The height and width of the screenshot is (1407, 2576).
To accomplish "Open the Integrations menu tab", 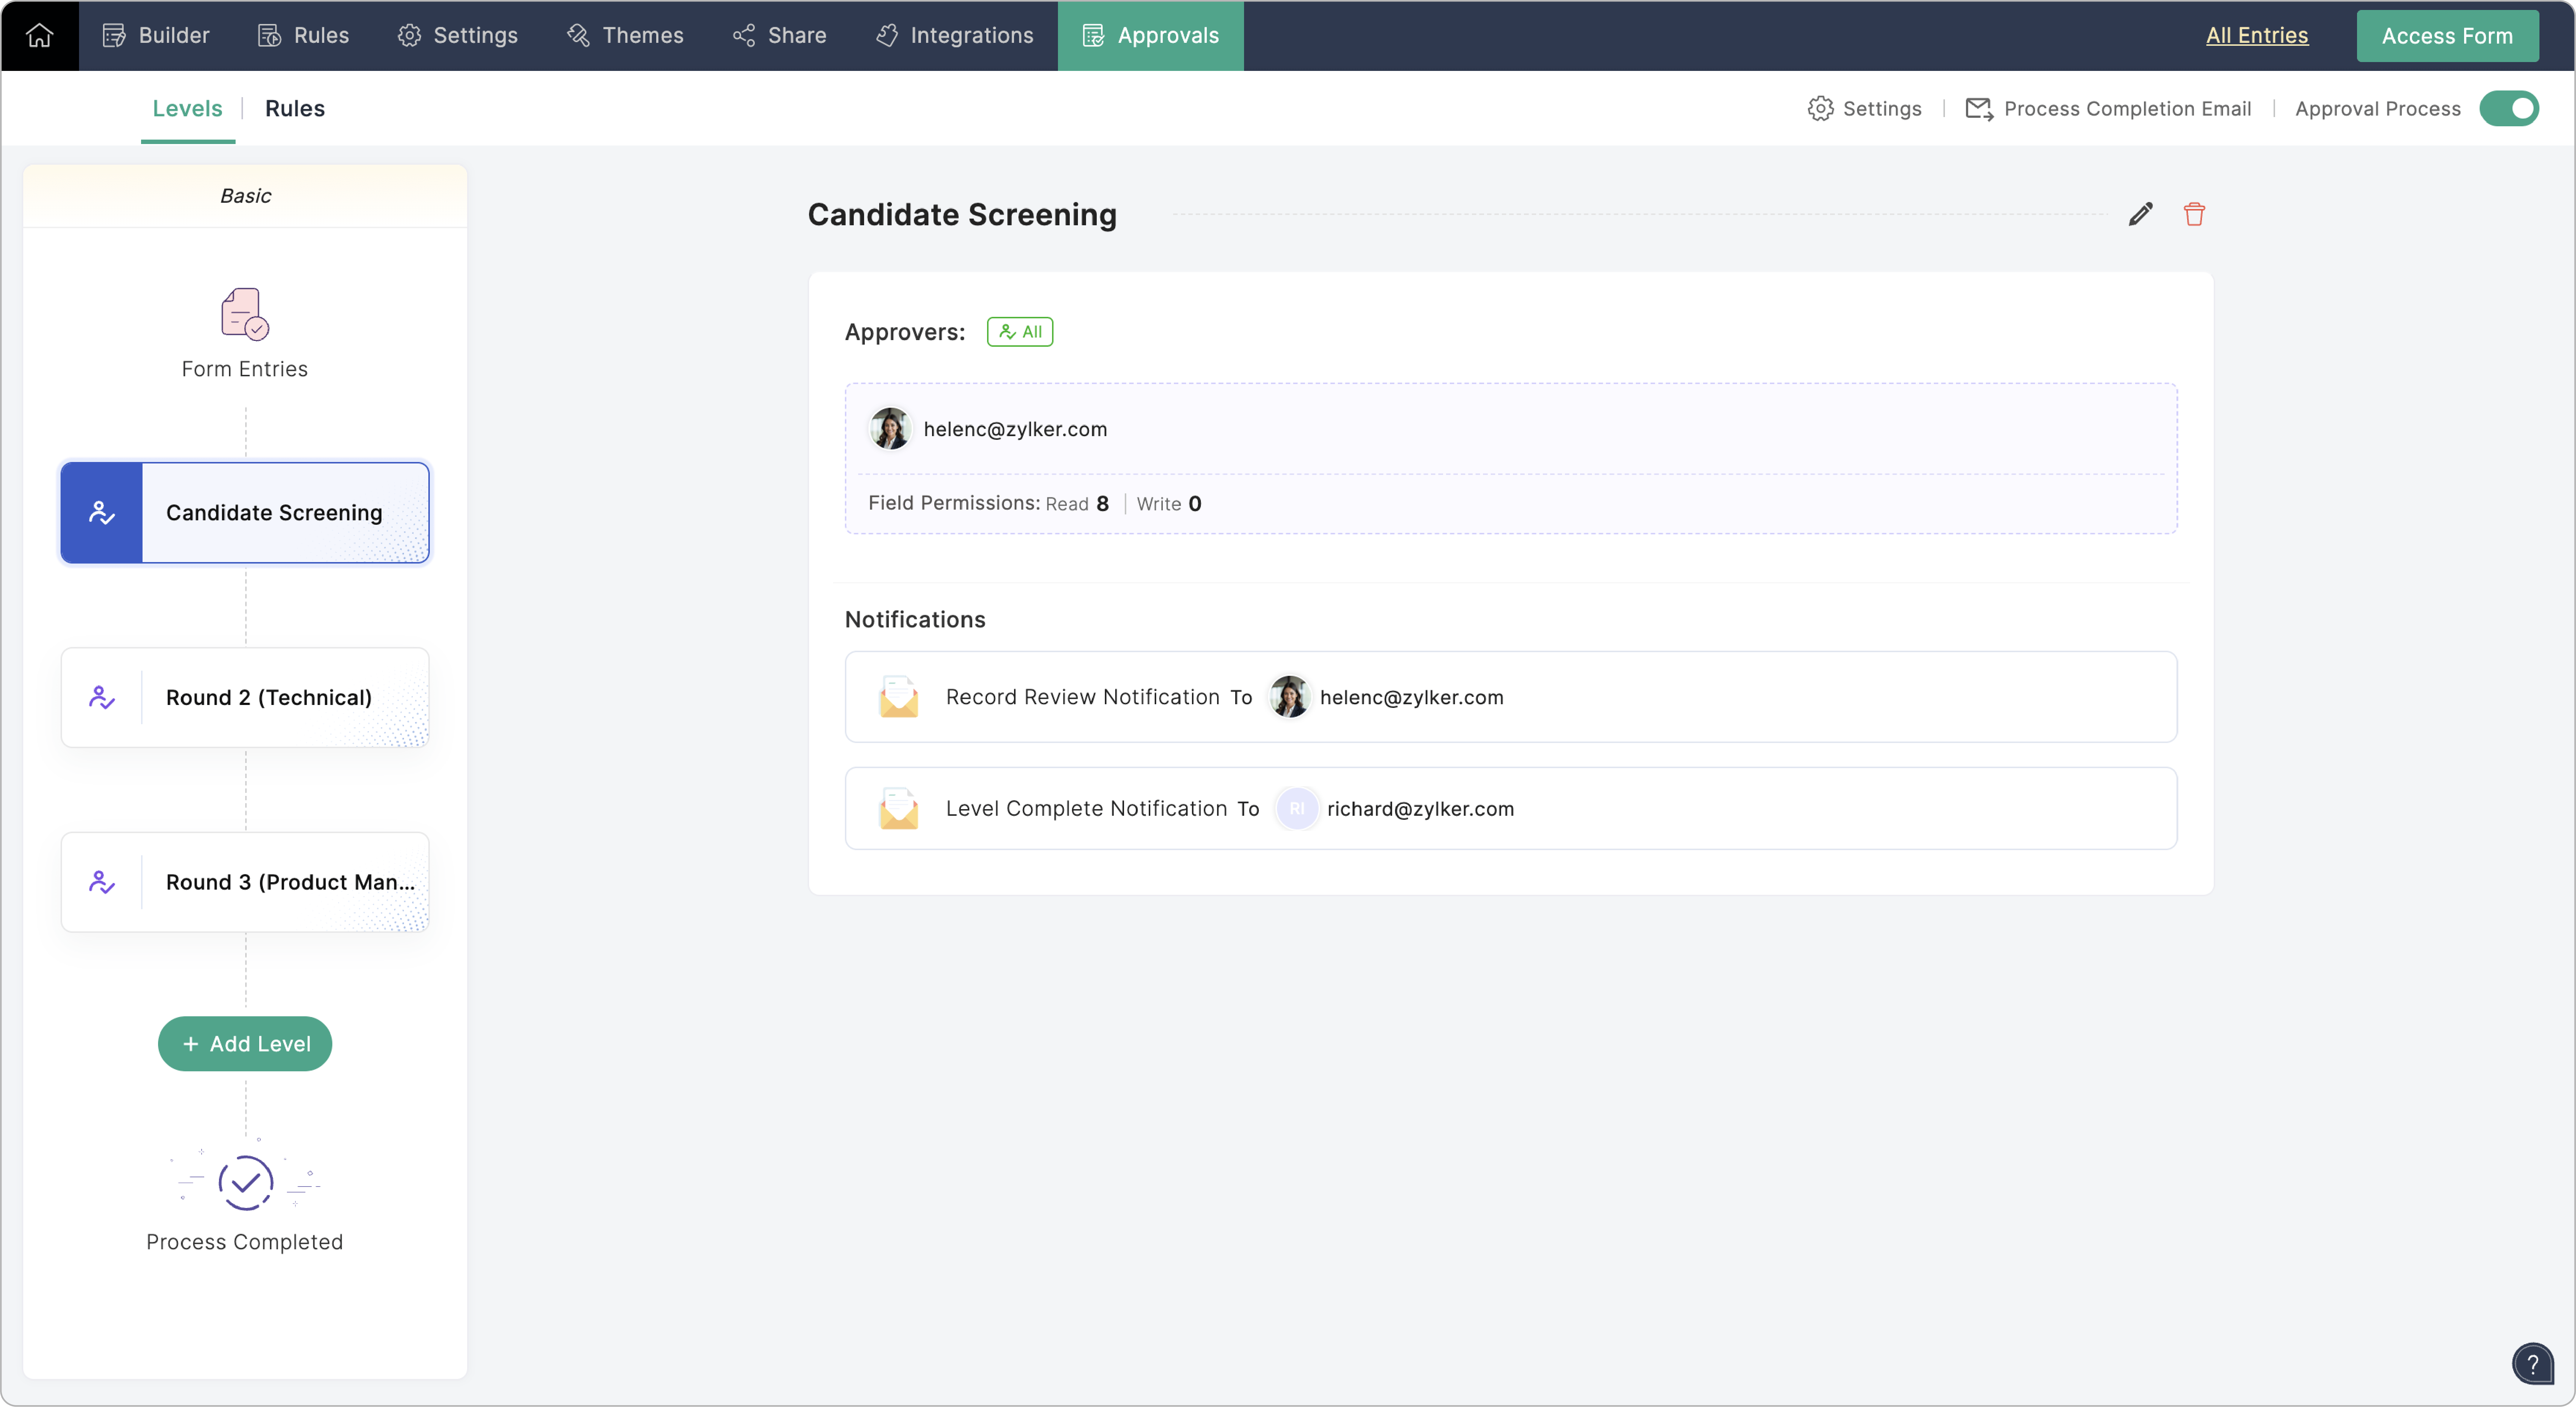I will [x=954, y=35].
